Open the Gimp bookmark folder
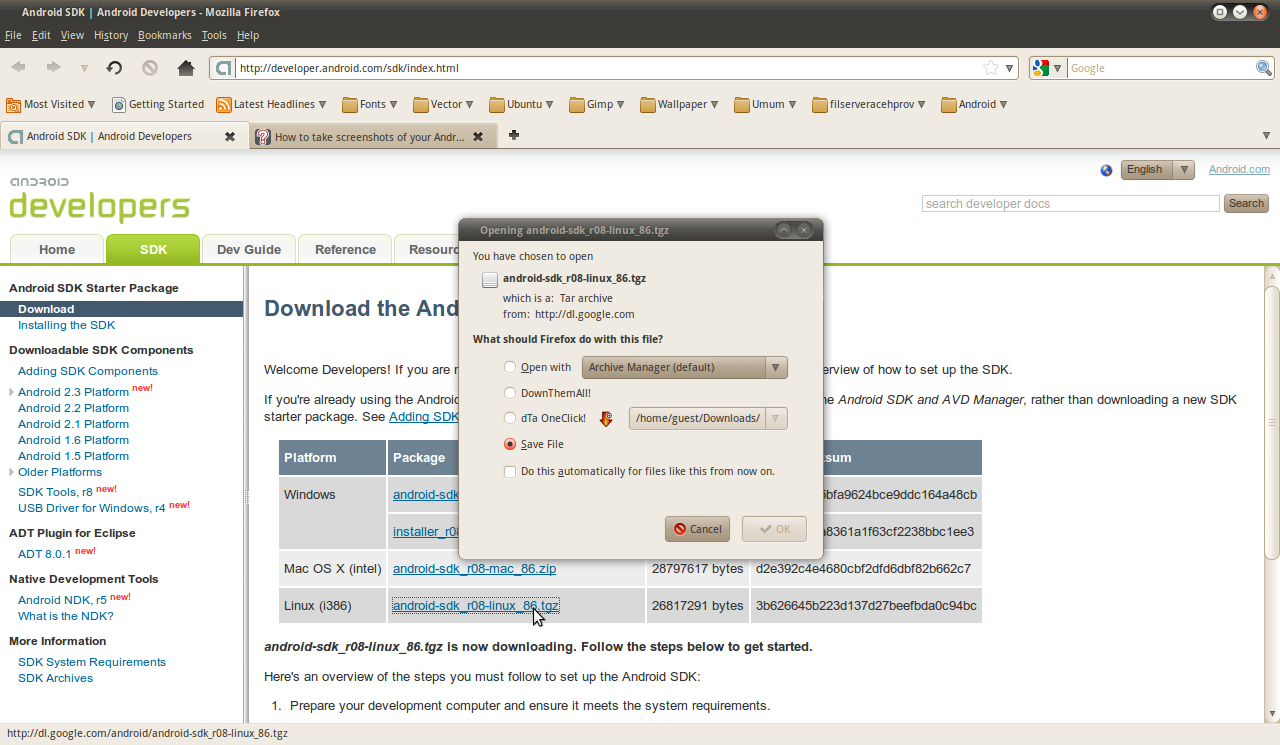 click(x=598, y=104)
